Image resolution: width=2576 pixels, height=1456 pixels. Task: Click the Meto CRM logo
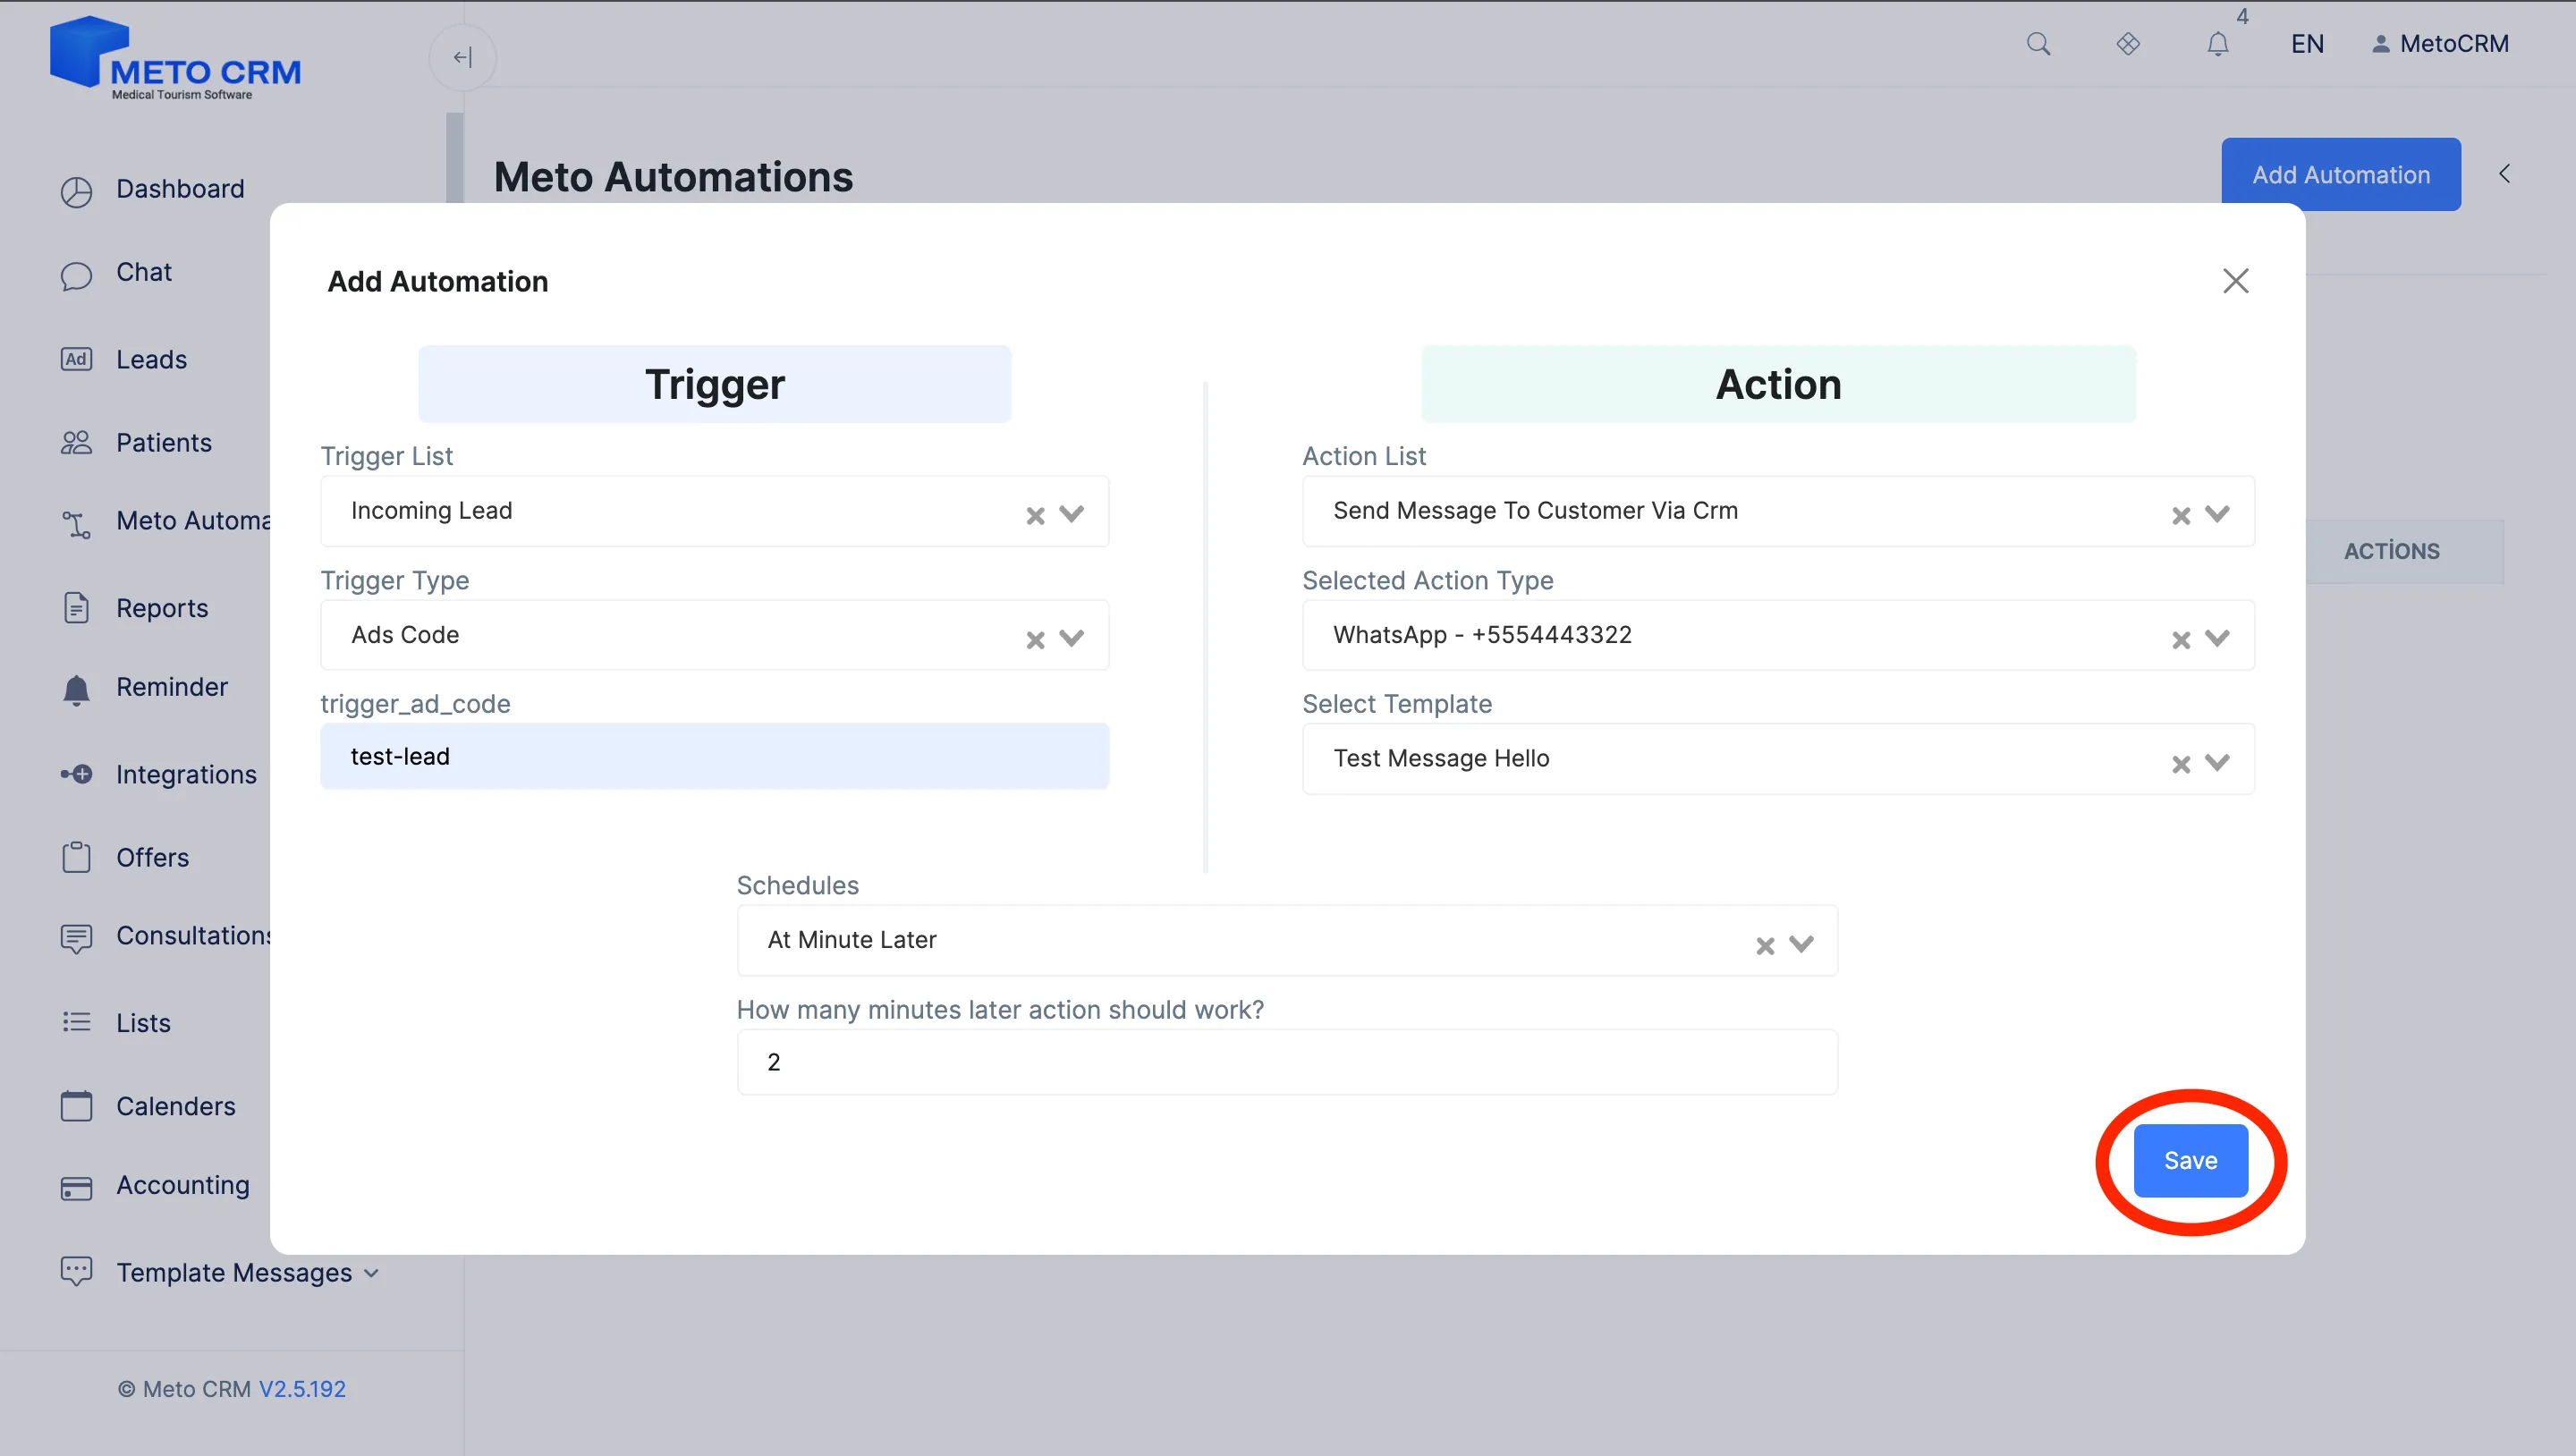click(176, 58)
